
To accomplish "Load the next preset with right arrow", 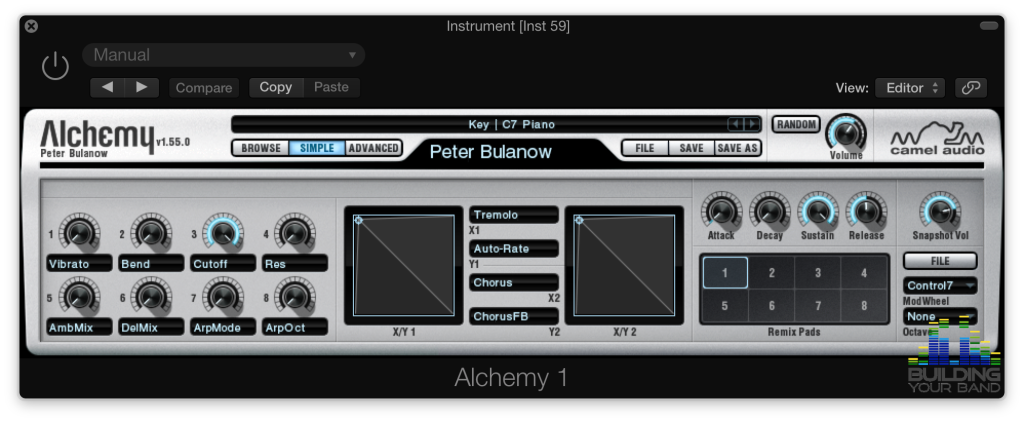I will pos(142,88).
